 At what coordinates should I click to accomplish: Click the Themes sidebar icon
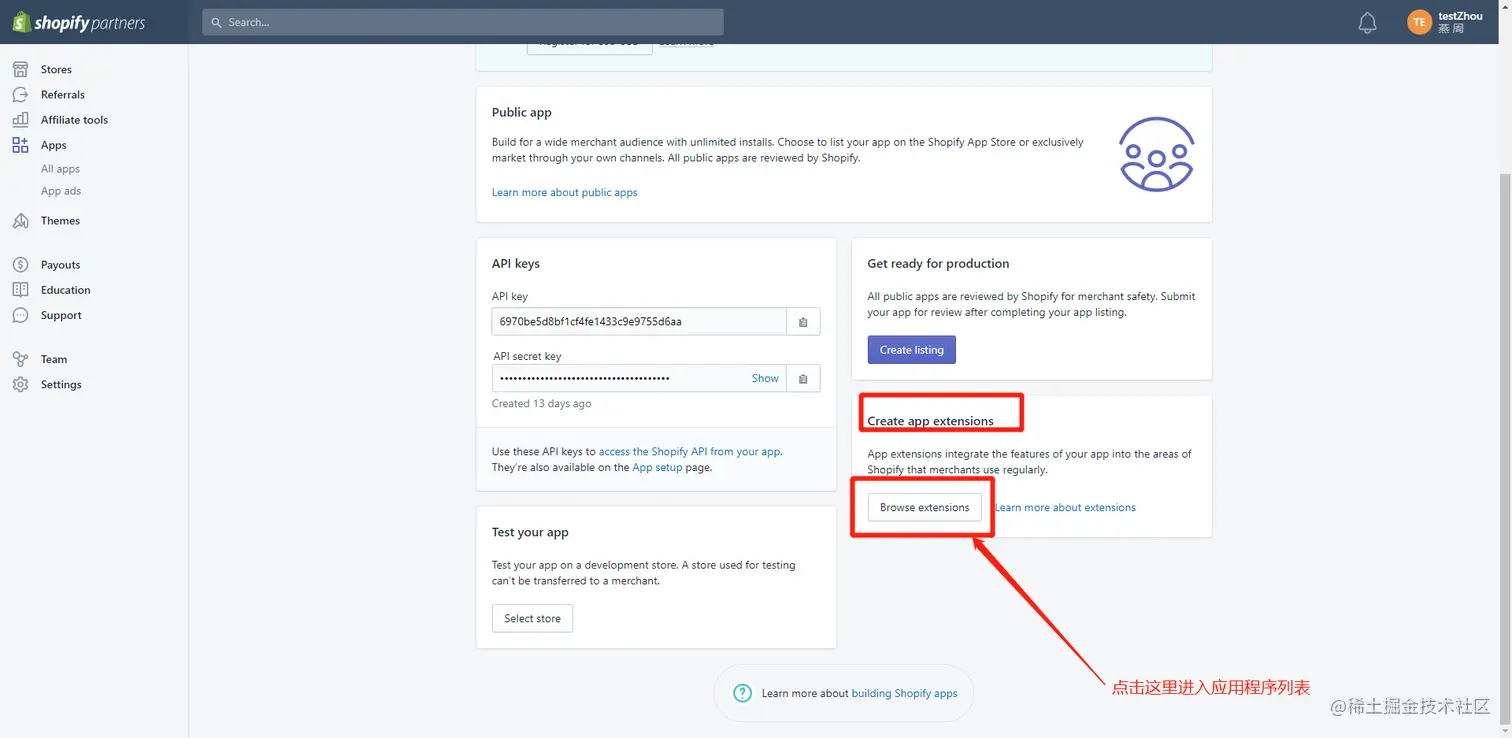tap(20, 220)
